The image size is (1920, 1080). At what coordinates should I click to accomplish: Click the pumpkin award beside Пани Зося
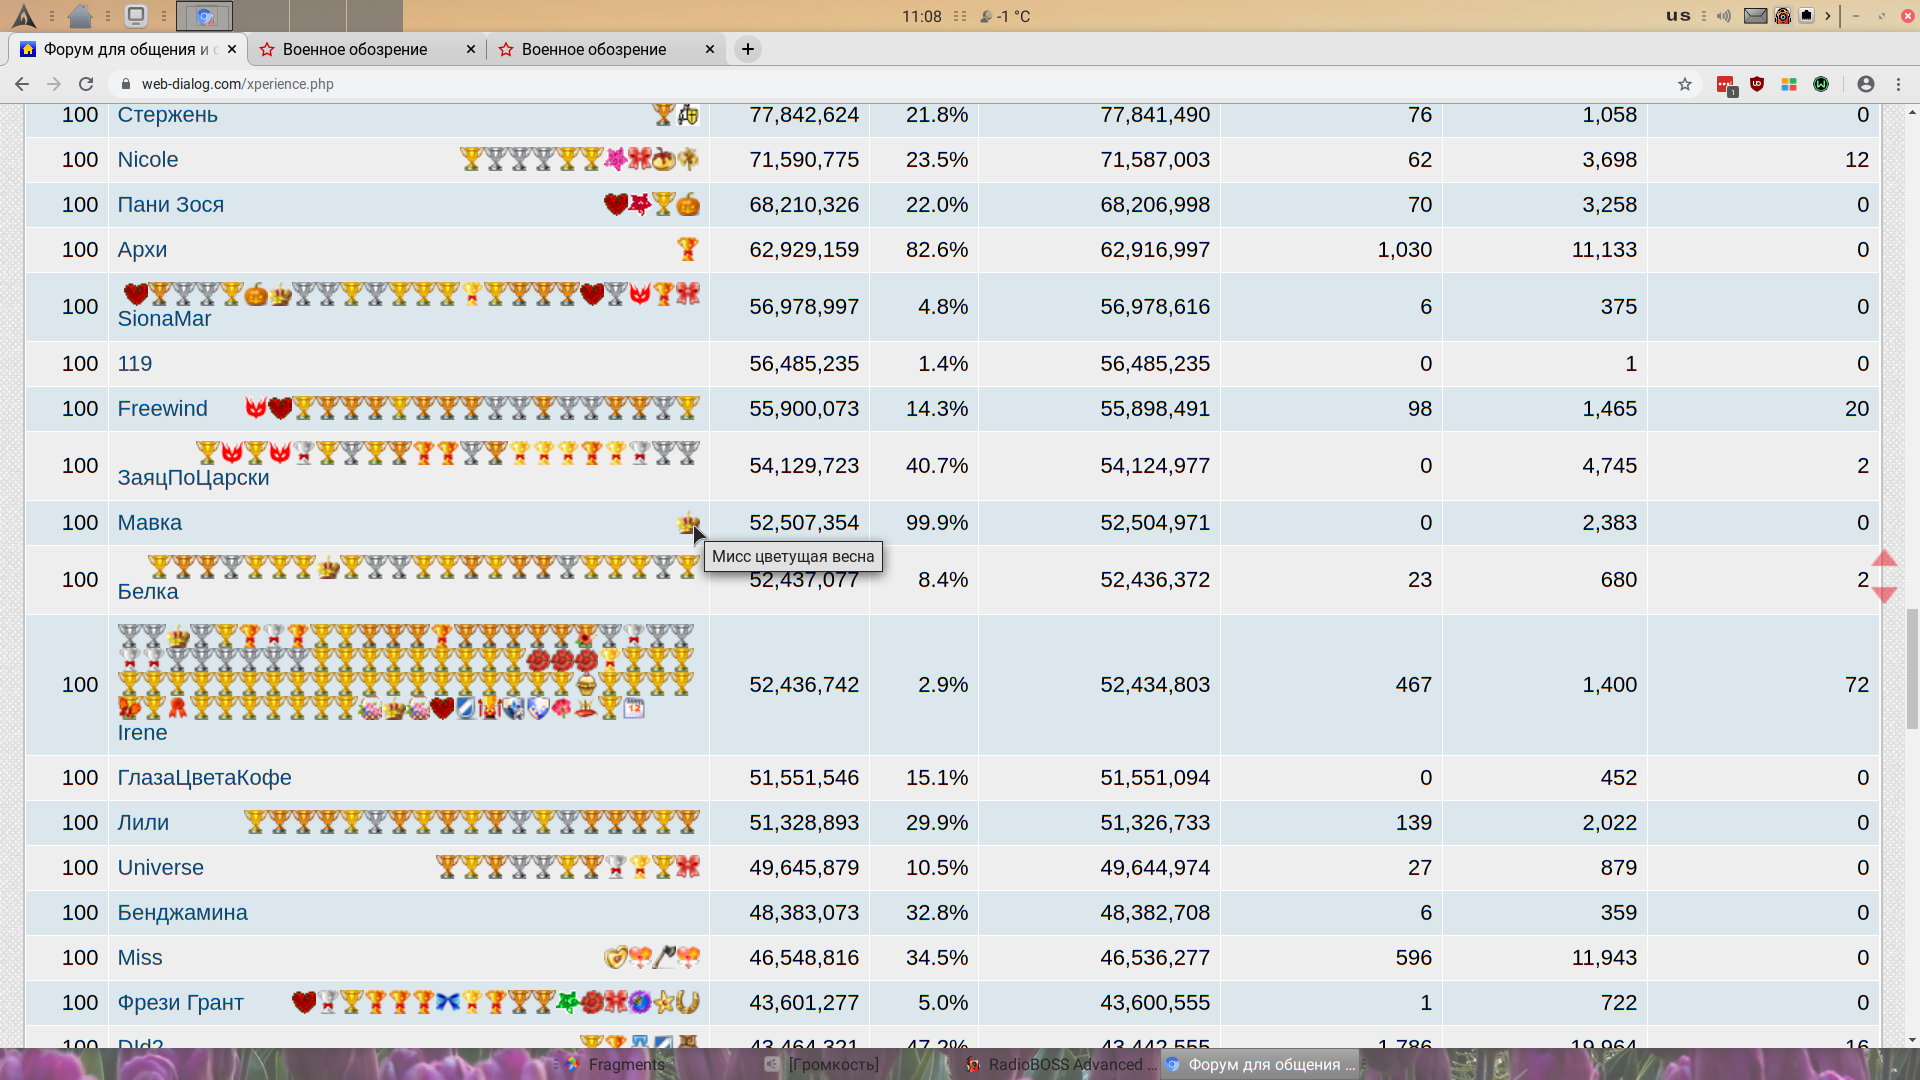click(x=688, y=204)
